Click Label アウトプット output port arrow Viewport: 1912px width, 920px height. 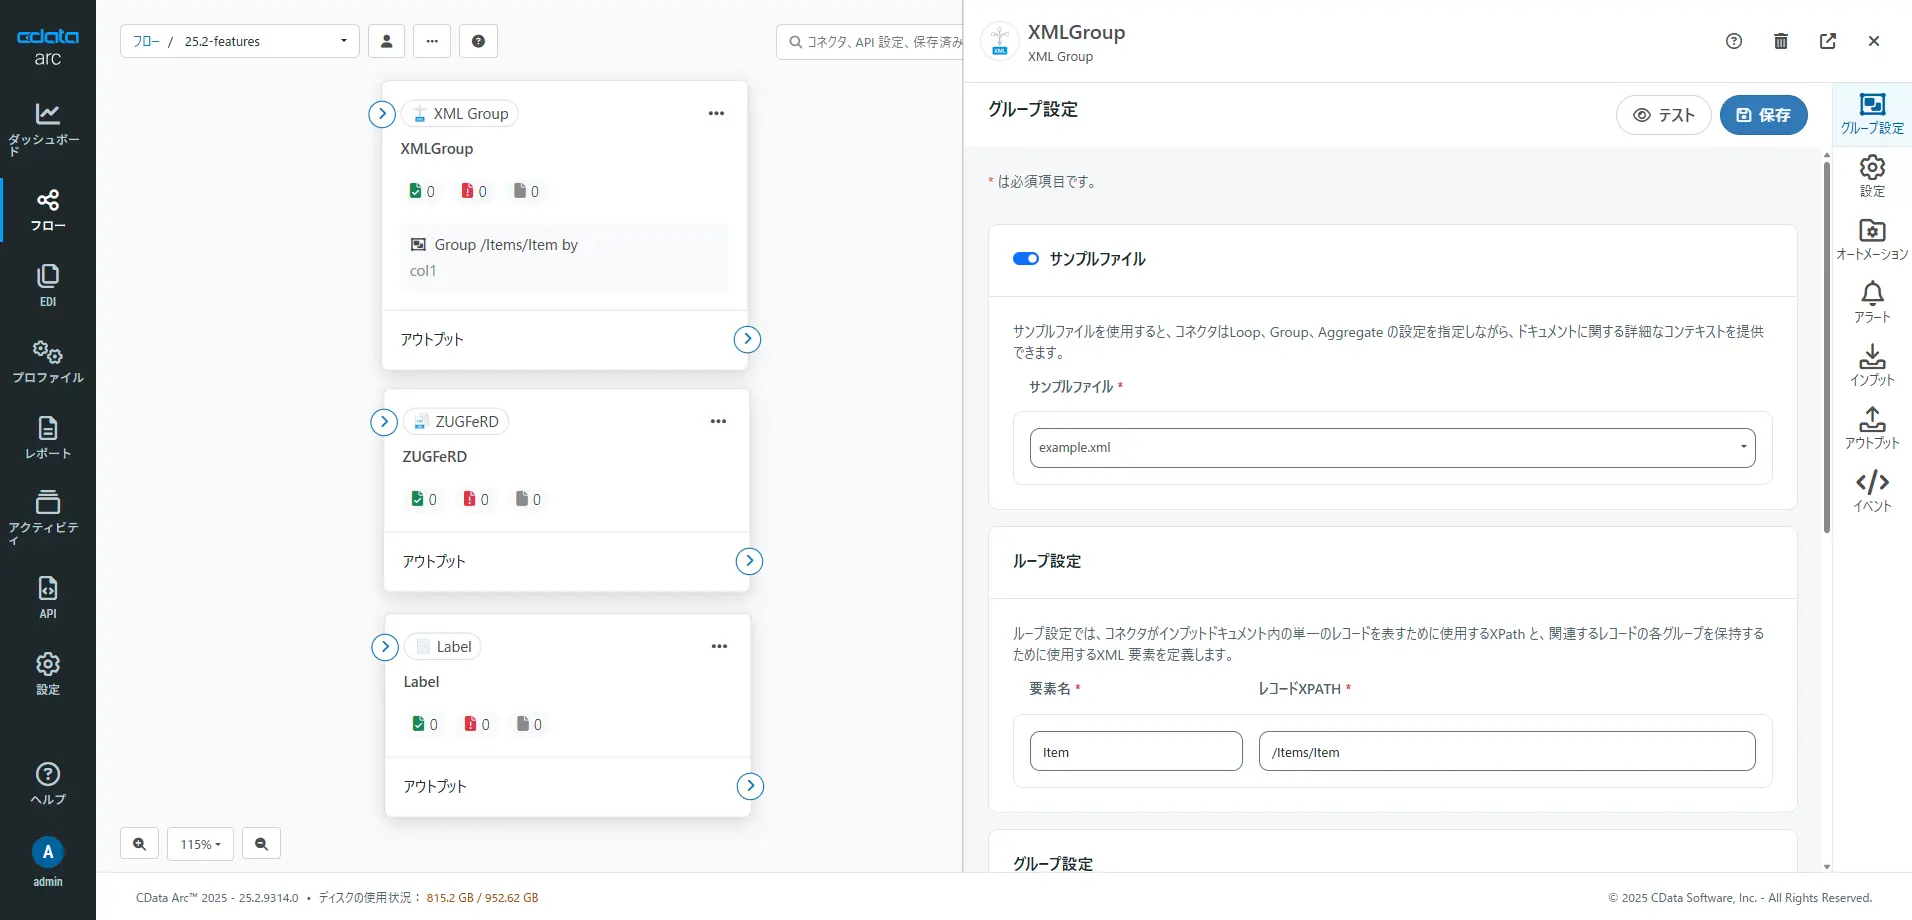[x=750, y=787]
